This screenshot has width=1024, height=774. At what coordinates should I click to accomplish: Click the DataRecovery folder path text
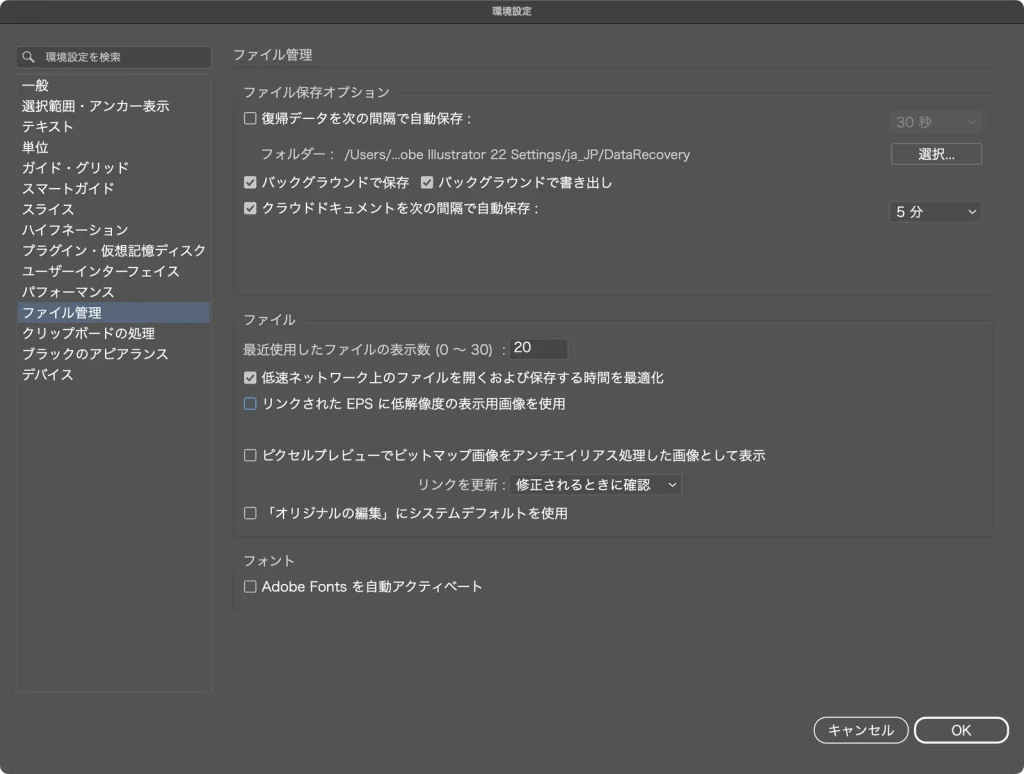[x=517, y=155]
